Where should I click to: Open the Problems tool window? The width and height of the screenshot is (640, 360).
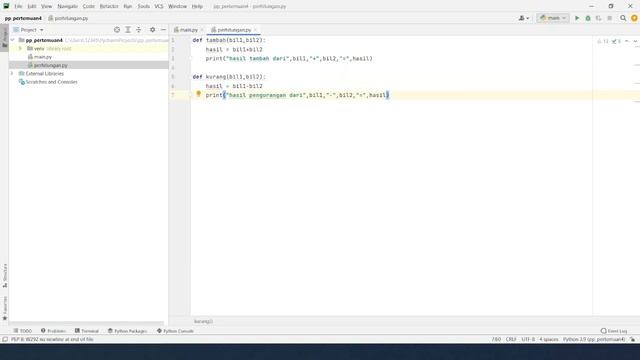tap(53, 331)
